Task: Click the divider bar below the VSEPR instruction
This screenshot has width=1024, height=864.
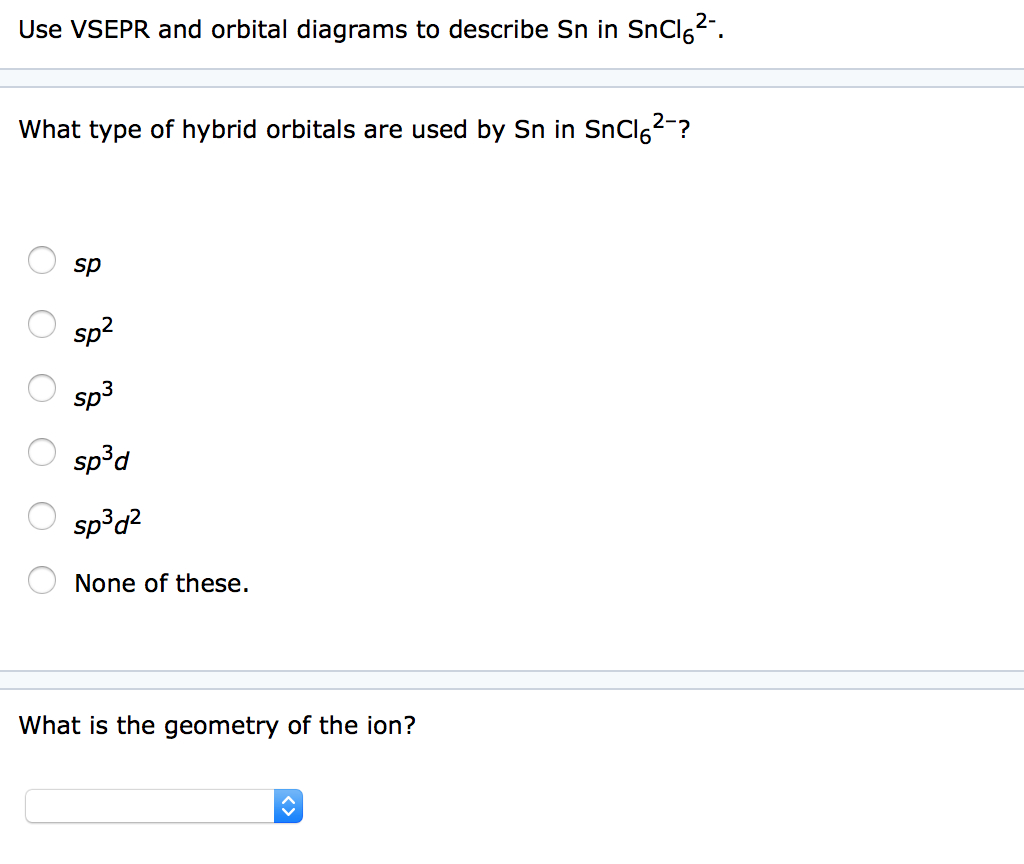Action: 512,78
